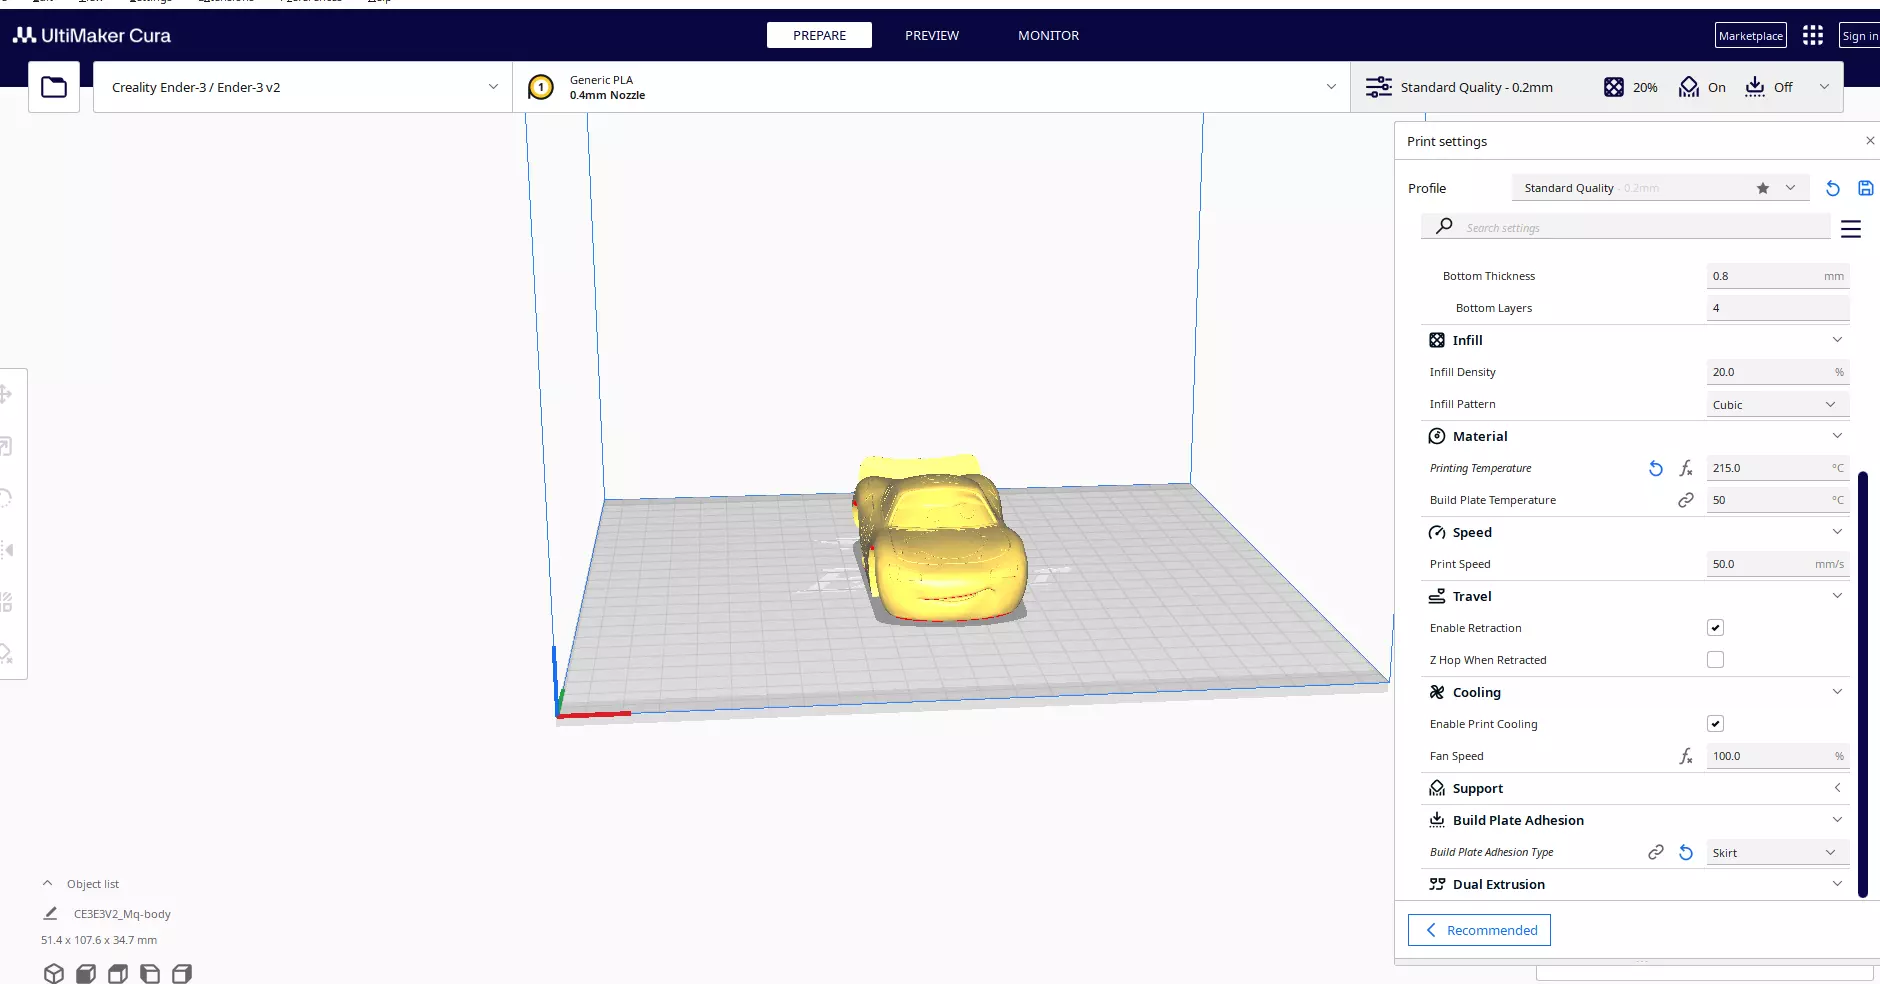Screen dimensions: 1880x984
Task: Collapse the Speed section
Action: coord(1837,532)
